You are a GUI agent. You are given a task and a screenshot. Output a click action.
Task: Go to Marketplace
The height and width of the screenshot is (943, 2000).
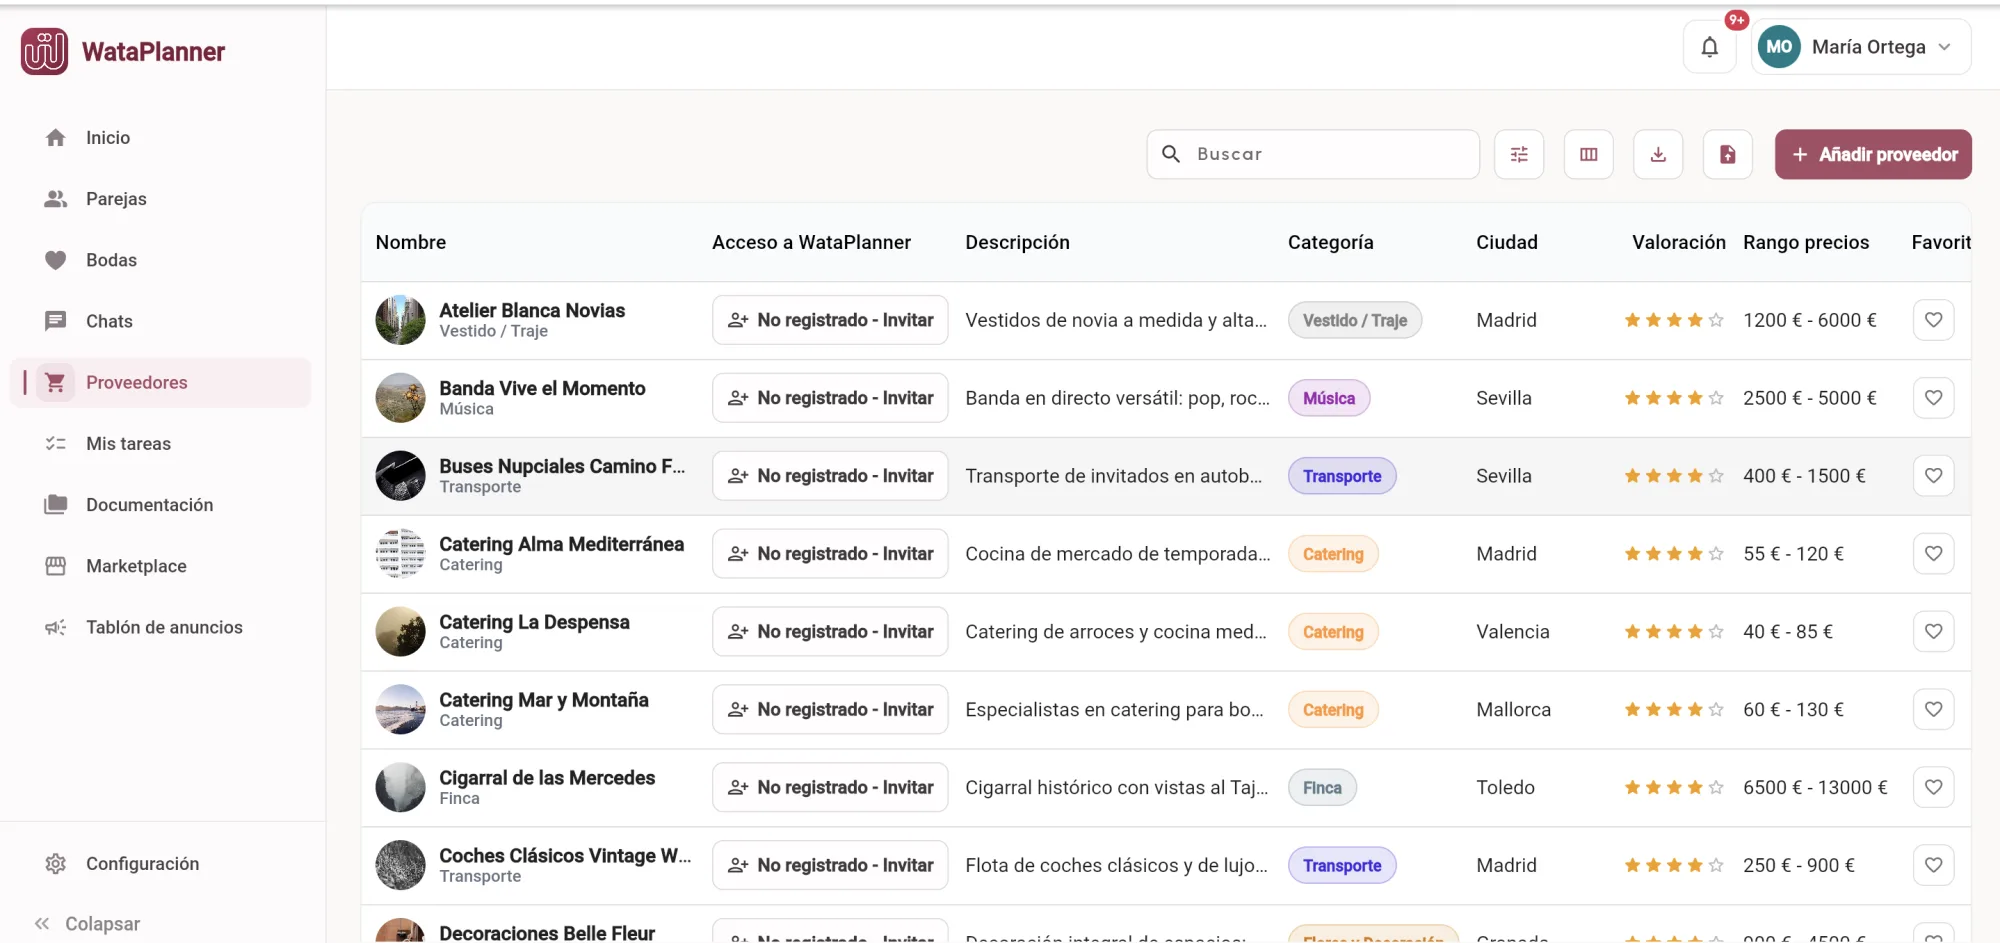point(160,566)
